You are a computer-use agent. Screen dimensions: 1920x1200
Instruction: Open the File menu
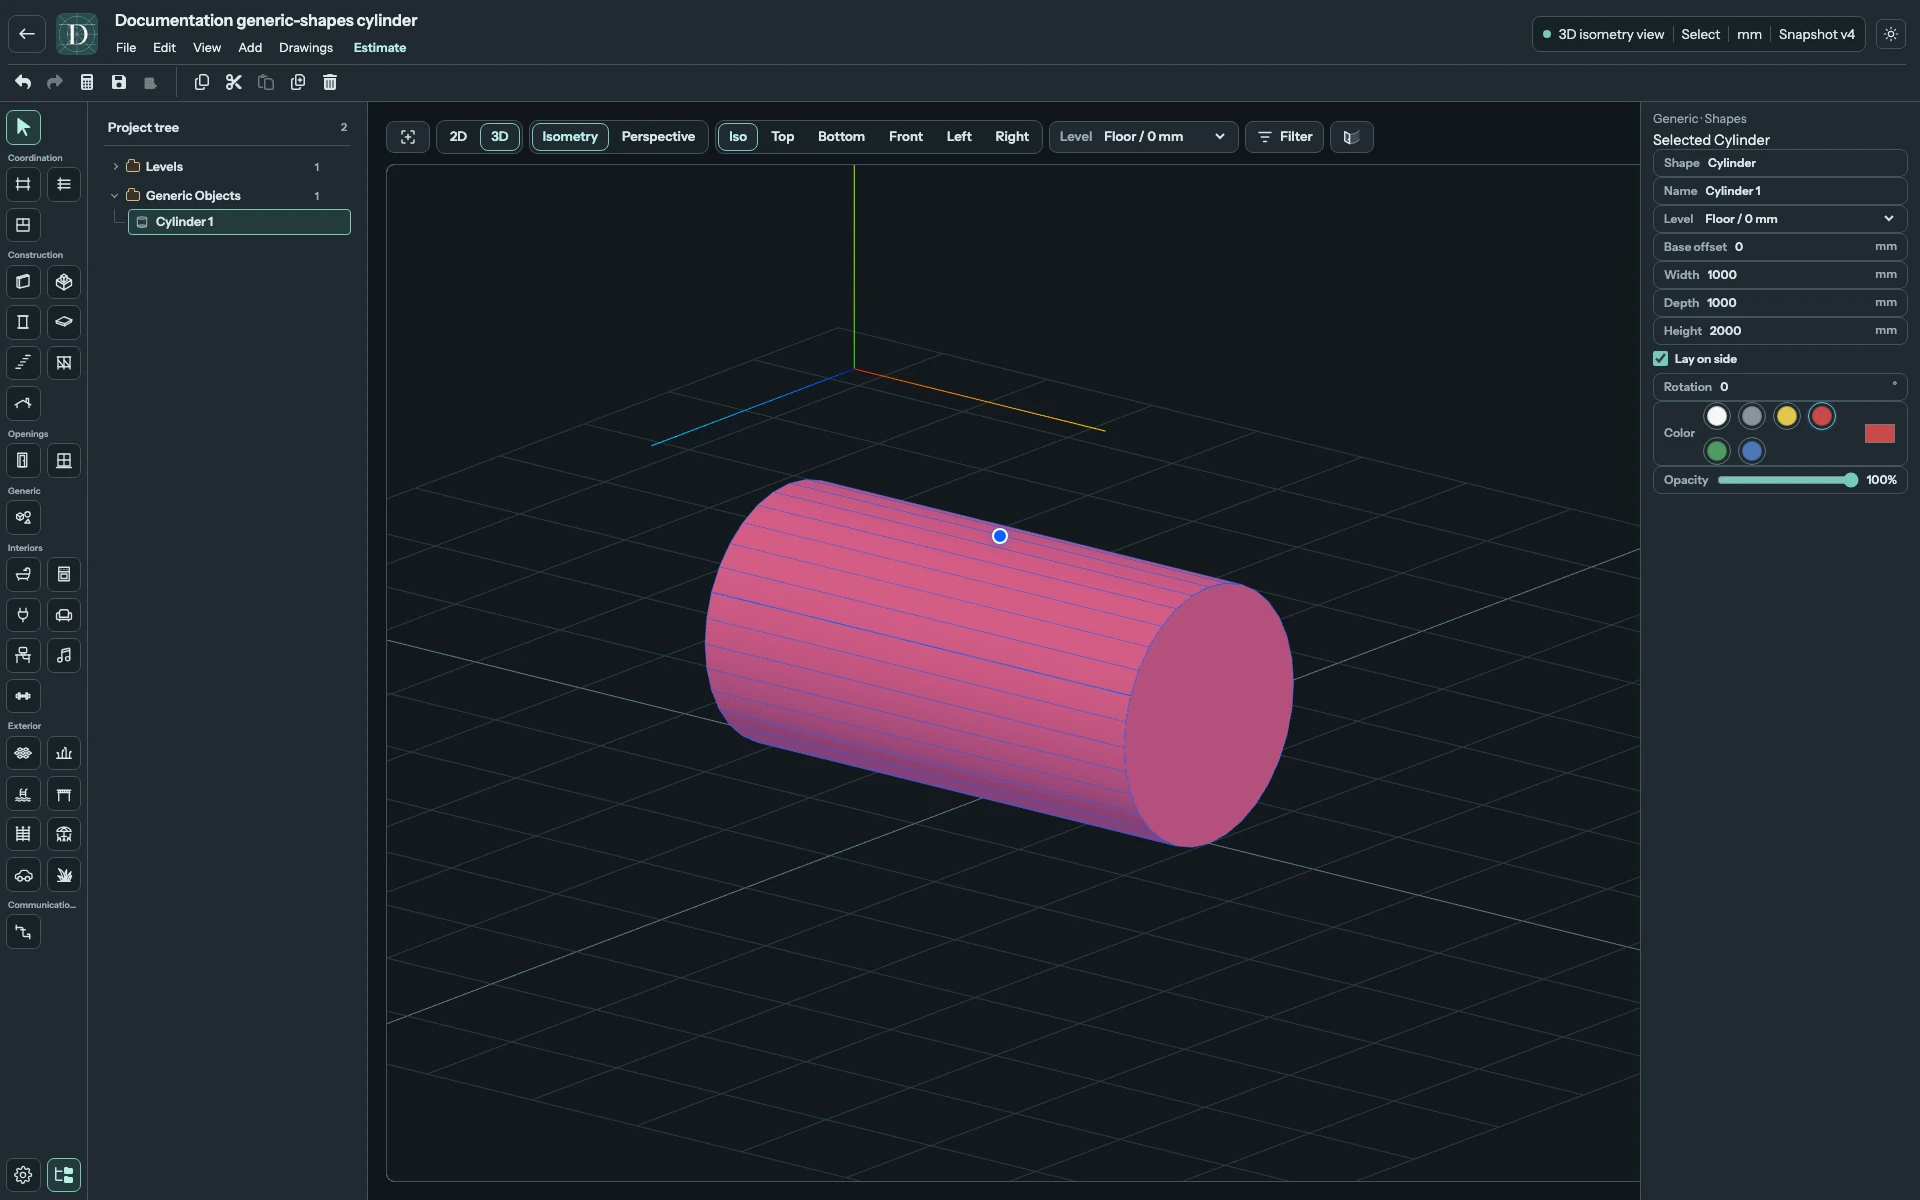click(126, 48)
